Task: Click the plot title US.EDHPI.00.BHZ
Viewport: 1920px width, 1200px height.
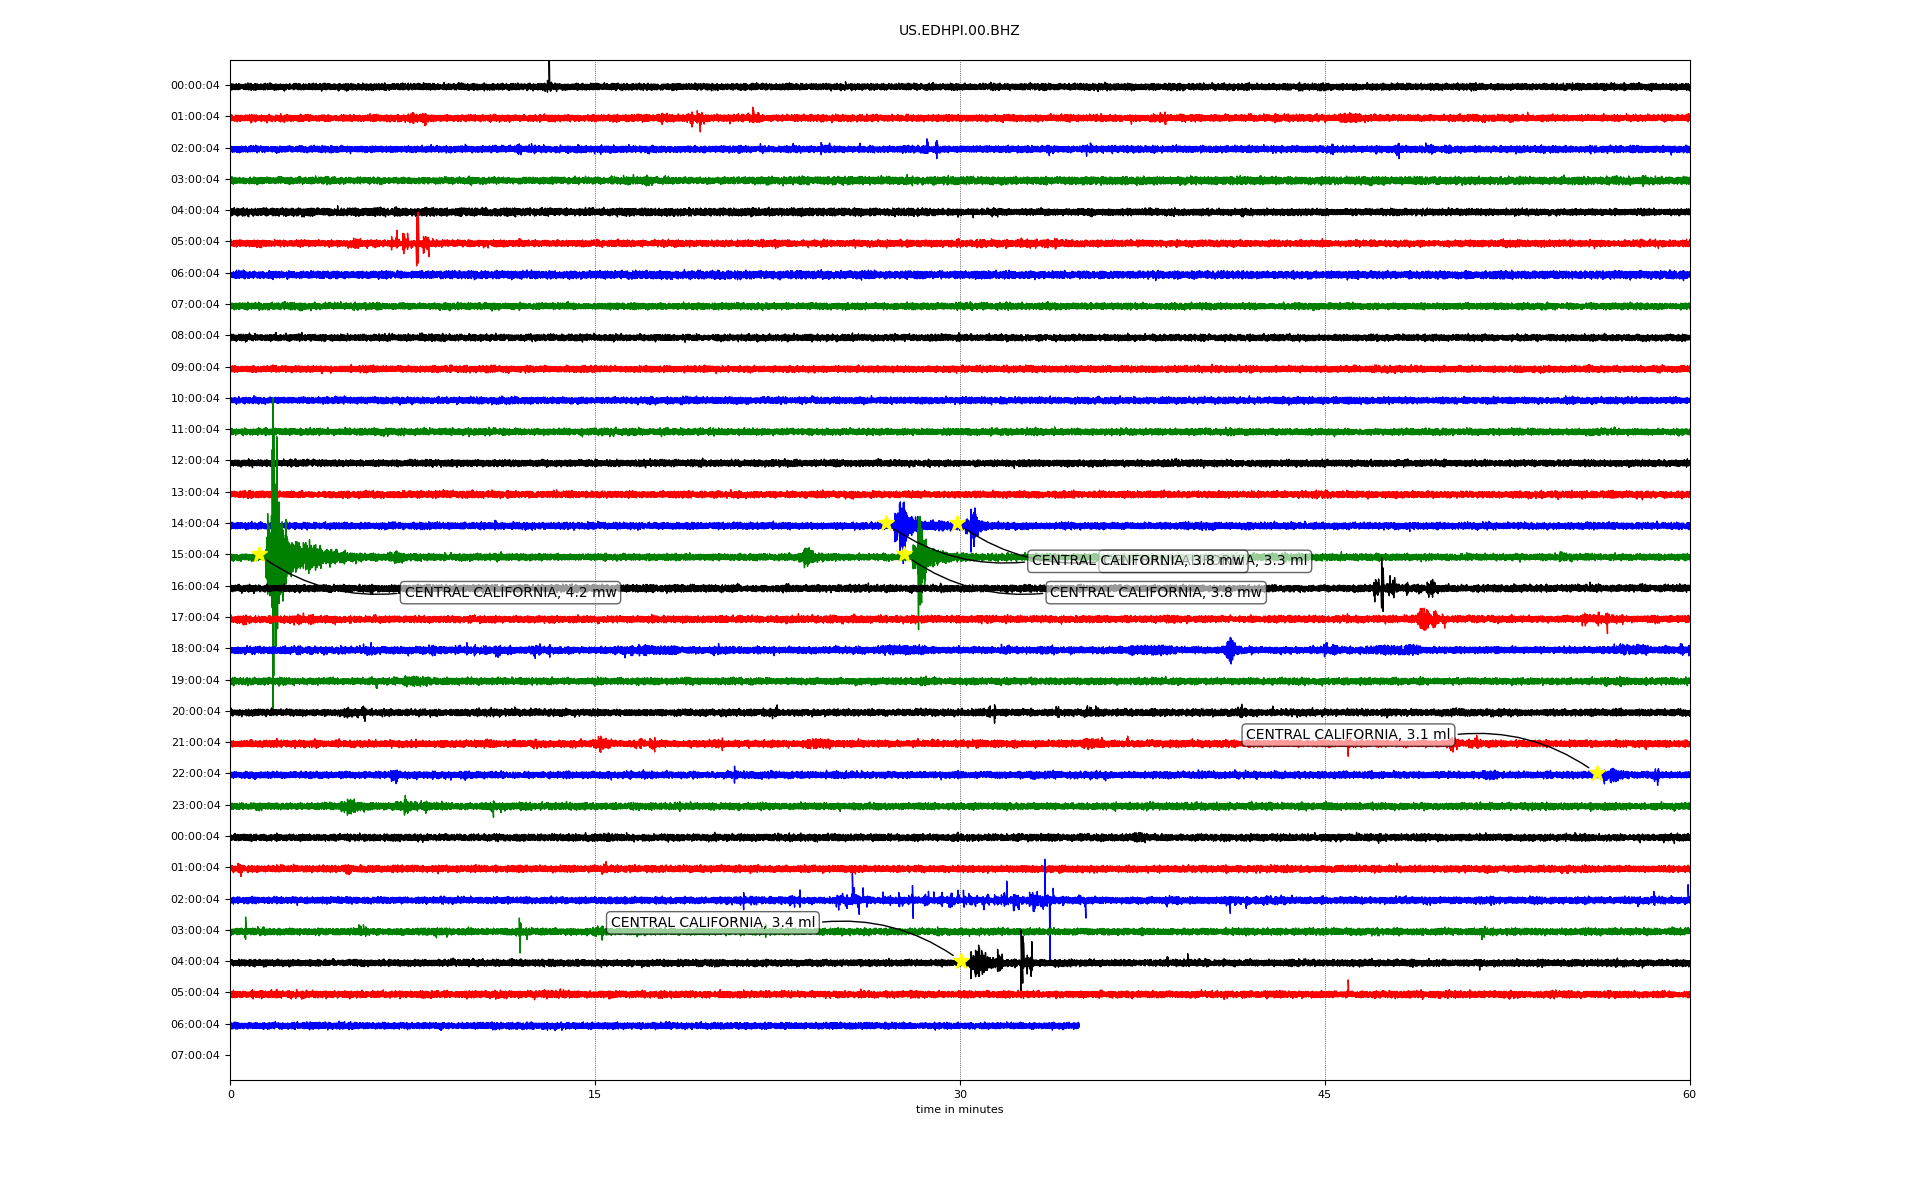Action: tap(959, 31)
